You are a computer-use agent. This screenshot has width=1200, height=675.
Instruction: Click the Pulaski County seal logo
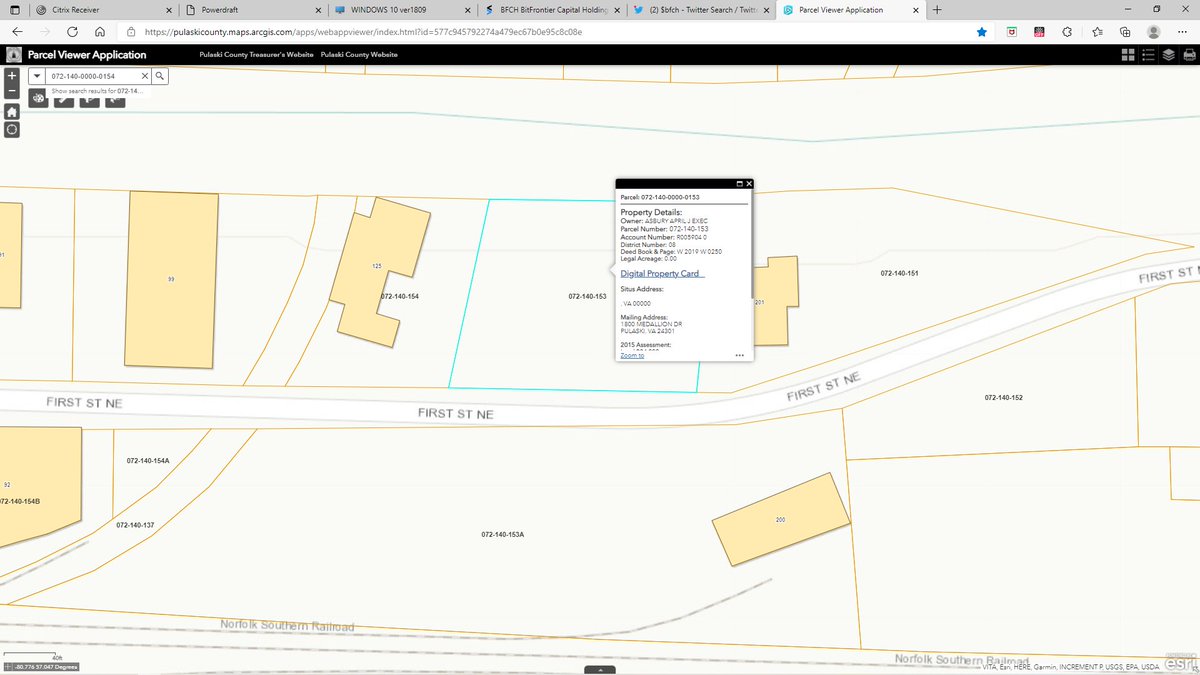[13, 55]
